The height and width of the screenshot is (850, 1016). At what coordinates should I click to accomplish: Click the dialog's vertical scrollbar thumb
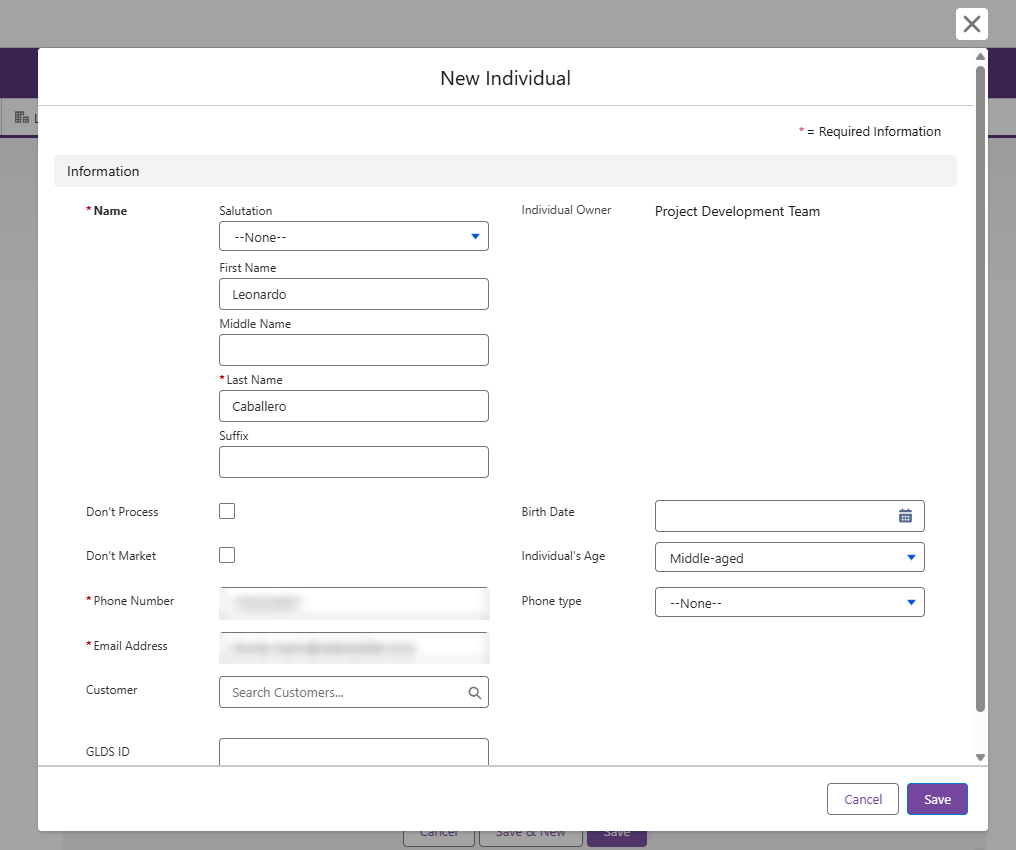point(980,389)
